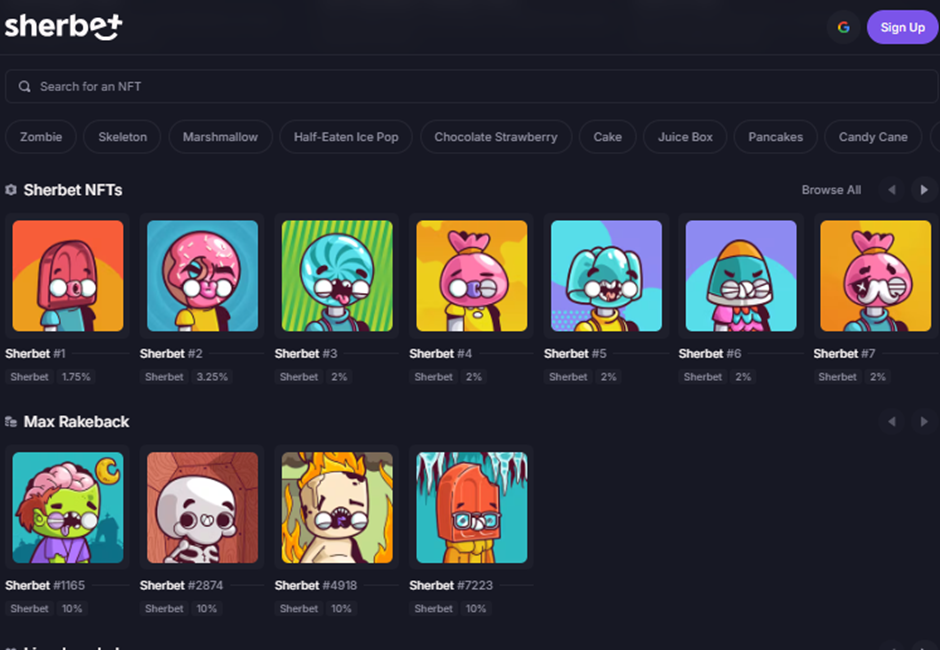Image resolution: width=940 pixels, height=650 pixels.
Task: Click next arrow in Max Rakeback section
Action: click(x=924, y=422)
